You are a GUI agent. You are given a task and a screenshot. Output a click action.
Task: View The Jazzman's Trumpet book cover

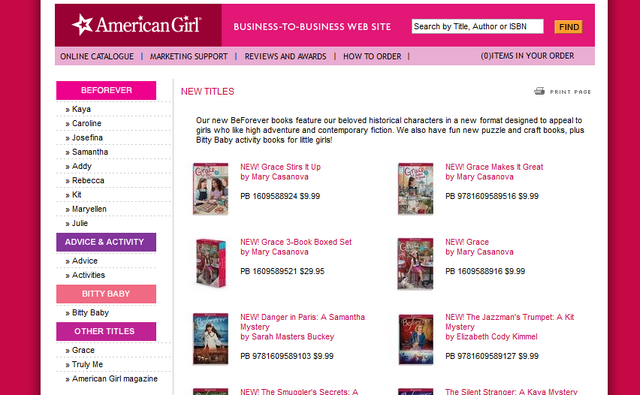416,339
